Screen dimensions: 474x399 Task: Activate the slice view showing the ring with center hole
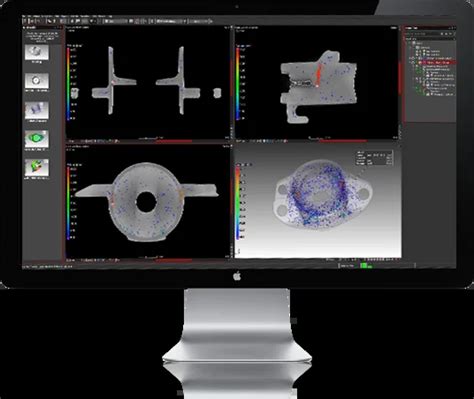(148, 202)
